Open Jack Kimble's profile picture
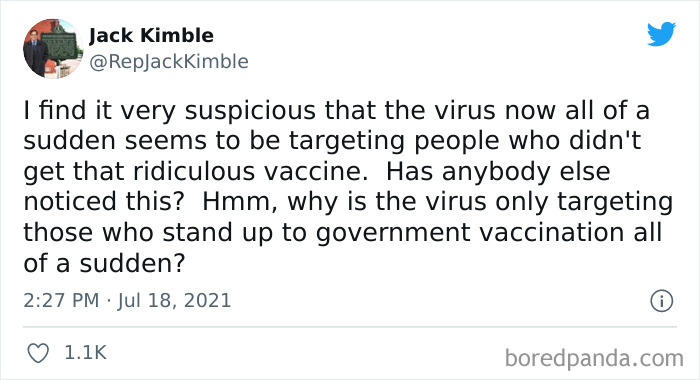Viewport: 700px width, 380px height. tap(53, 49)
